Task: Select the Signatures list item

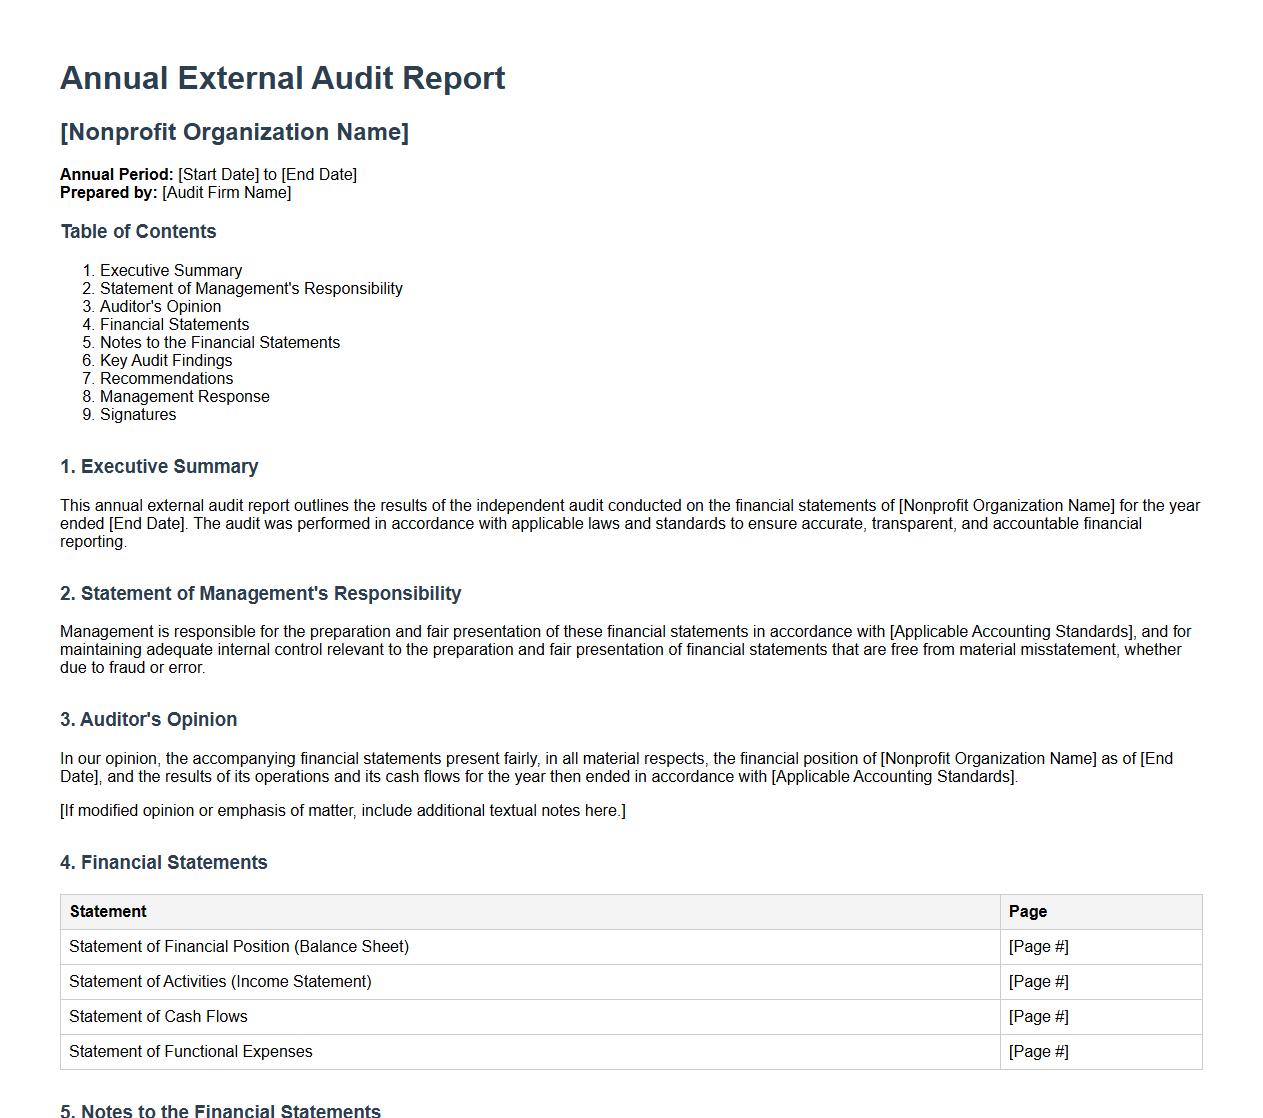Action: pos(138,414)
